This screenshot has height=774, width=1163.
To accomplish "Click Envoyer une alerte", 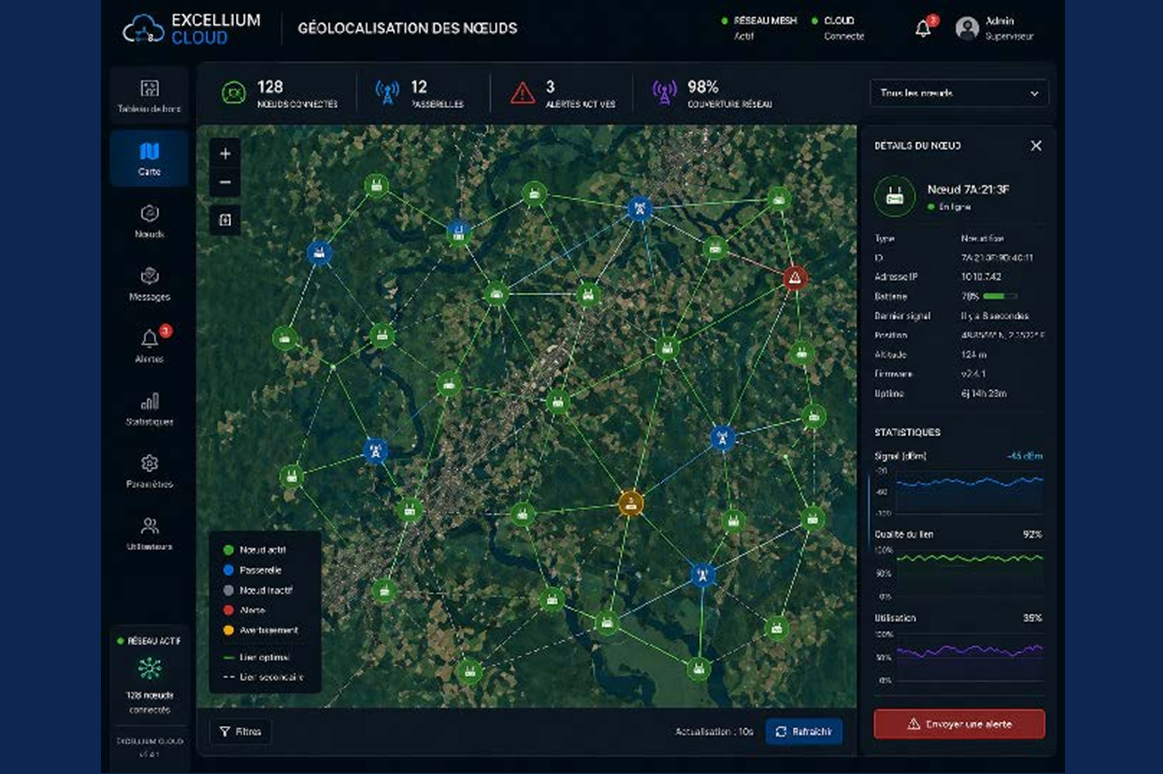I will click(x=959, y=724).
